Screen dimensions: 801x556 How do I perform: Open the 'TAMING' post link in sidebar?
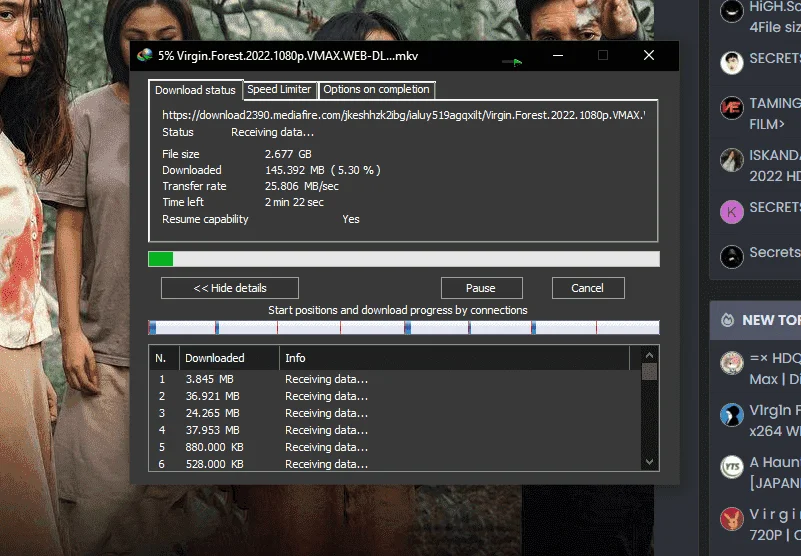pos(775,113)
